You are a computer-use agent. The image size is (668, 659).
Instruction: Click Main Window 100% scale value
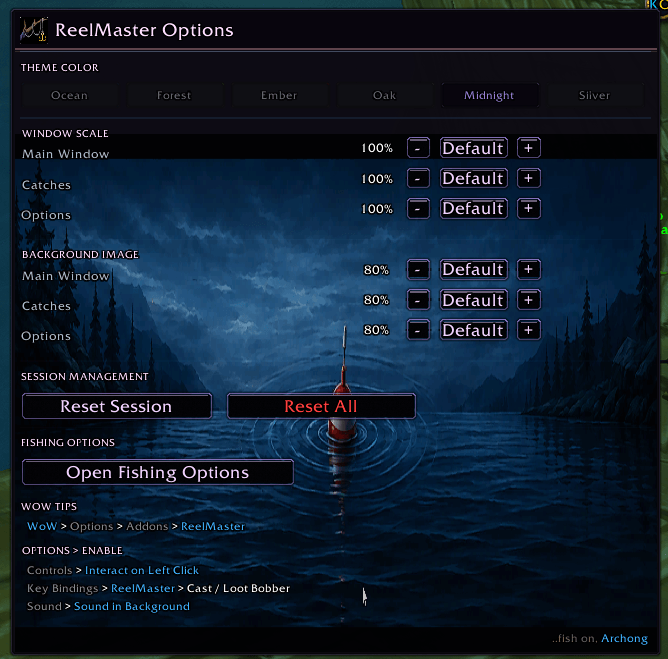click(x=377, y=148)
